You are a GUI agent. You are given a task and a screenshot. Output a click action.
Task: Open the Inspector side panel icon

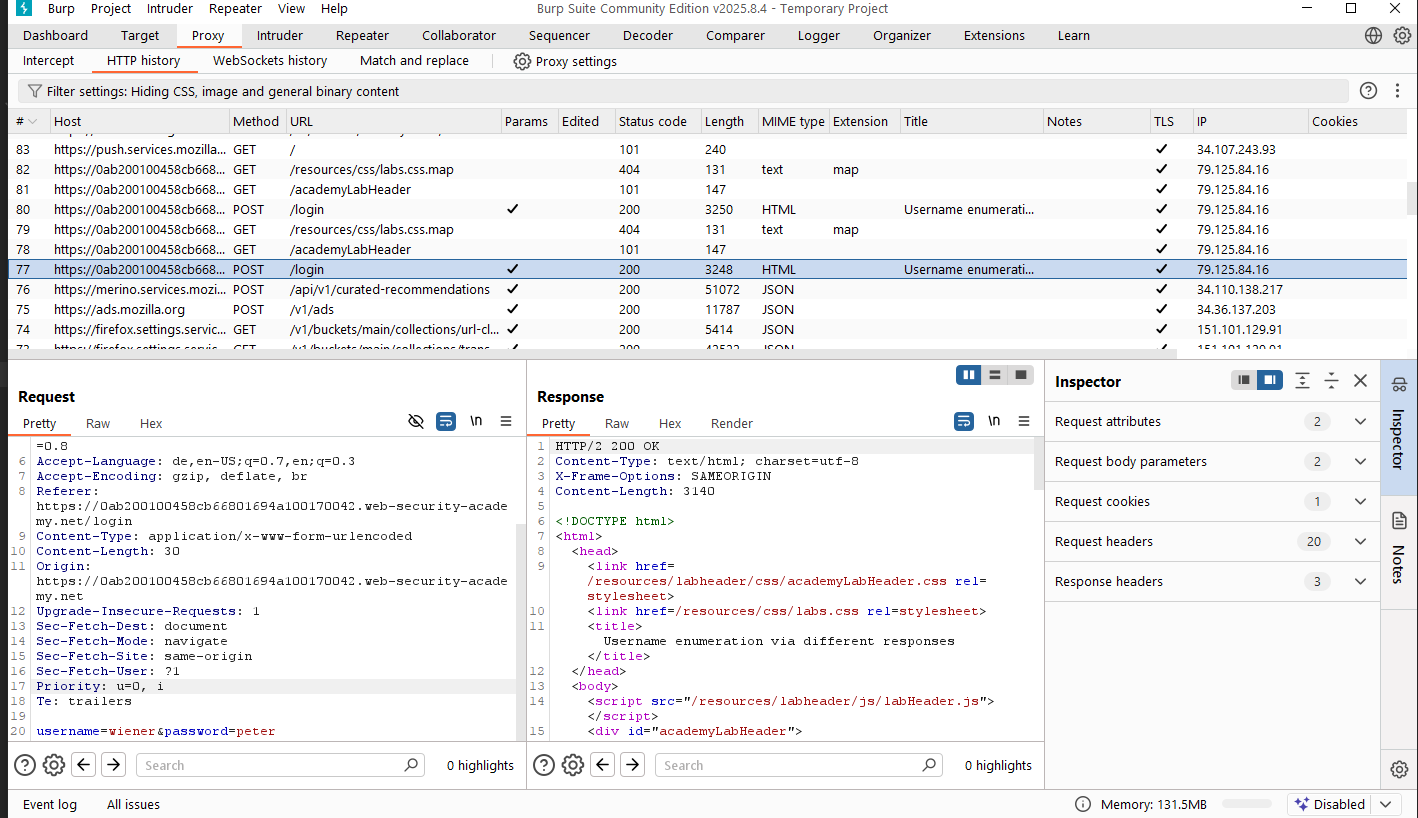coord(1399,385)
